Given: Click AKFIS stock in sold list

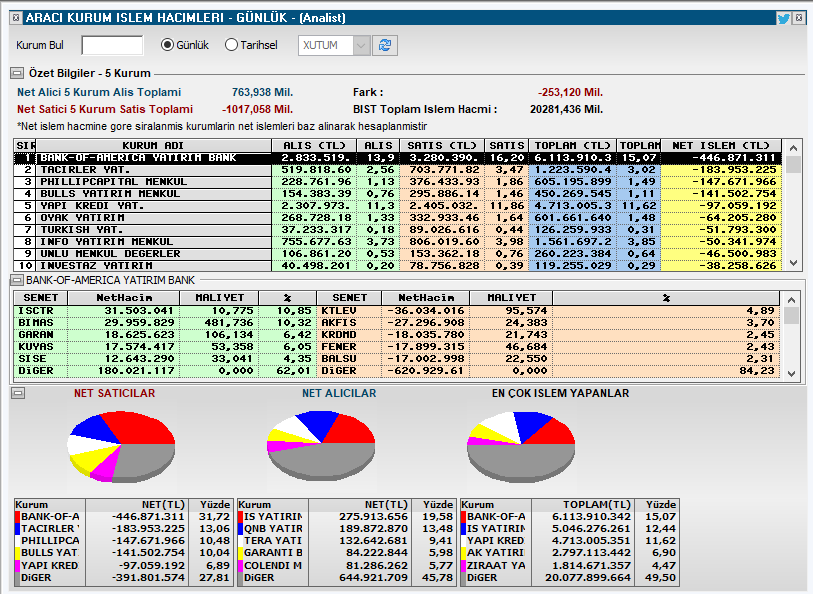Looking at the screenshot, I should tap(339, 322).
